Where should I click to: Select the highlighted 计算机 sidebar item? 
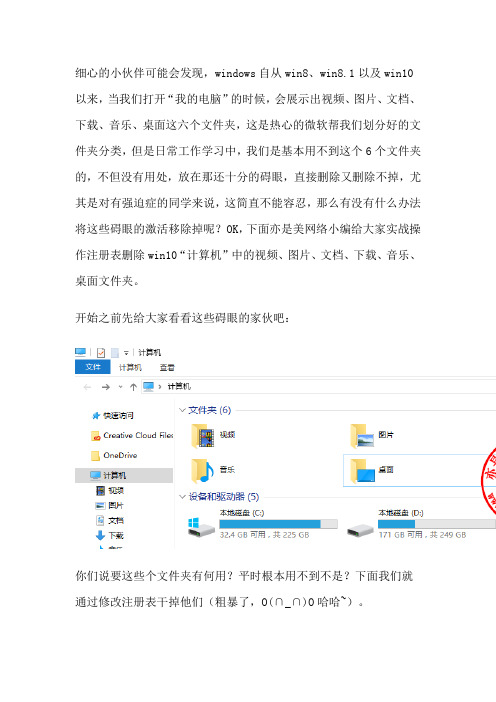pyautogui.click(x=124, y=475)
